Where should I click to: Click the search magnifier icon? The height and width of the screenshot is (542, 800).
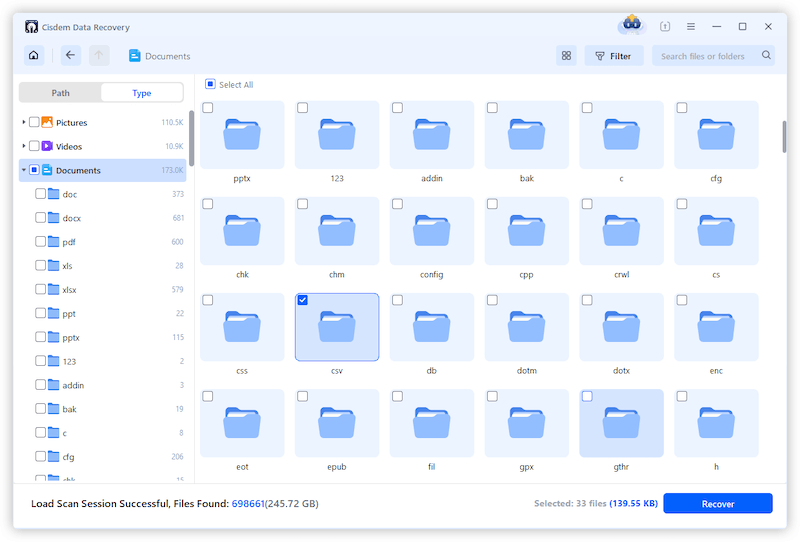(766, 55)
